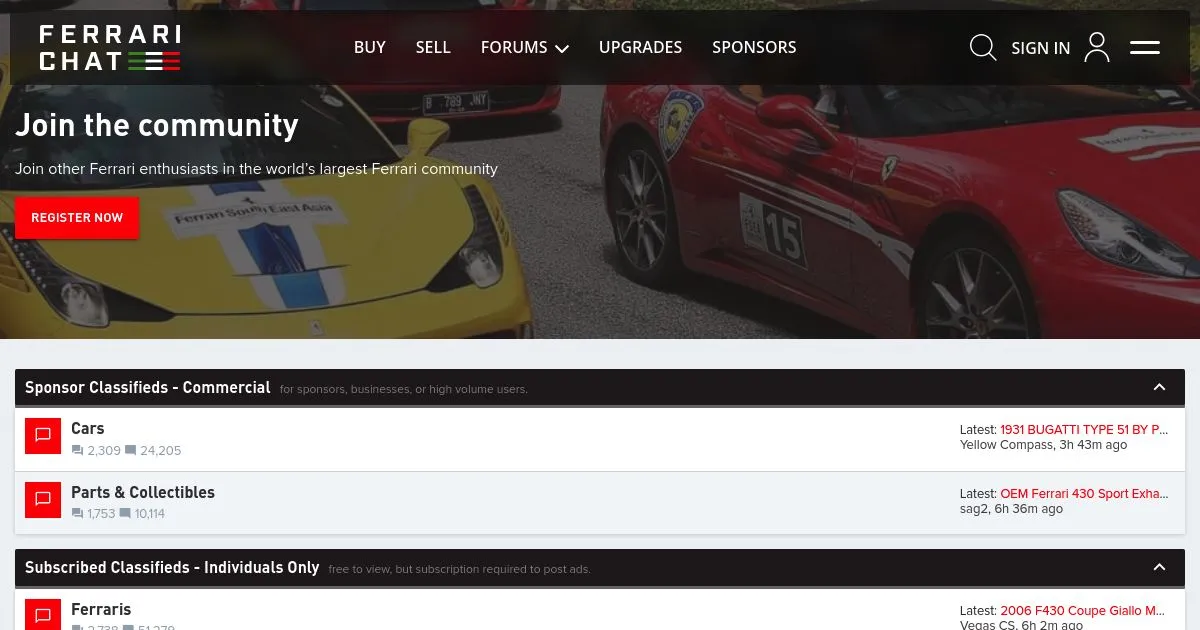Screen dimensions: 1200x630
Task: Click the red icon beside Parts & Collectibles
Action: click(43, 499)
